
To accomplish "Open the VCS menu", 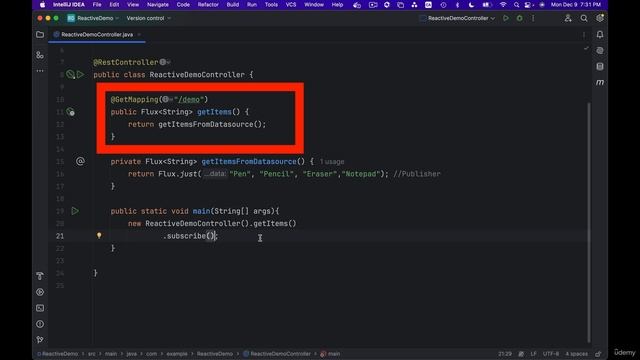I will (291, 5).
